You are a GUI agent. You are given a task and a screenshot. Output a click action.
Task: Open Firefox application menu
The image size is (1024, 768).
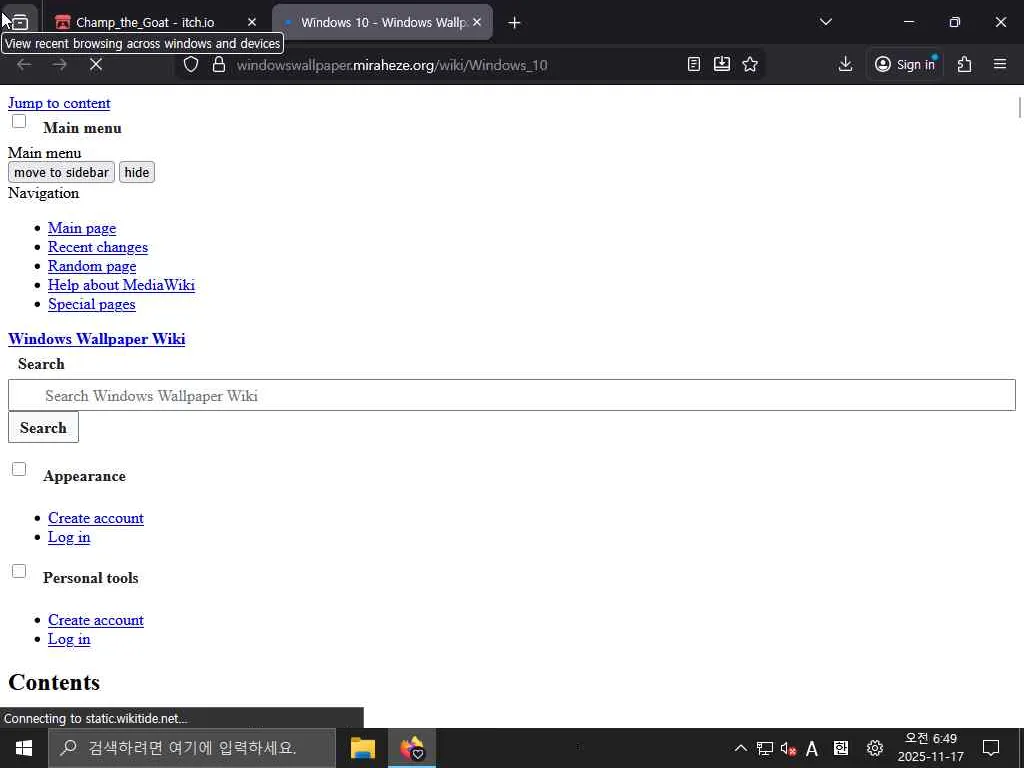(x=1000, y=64)
